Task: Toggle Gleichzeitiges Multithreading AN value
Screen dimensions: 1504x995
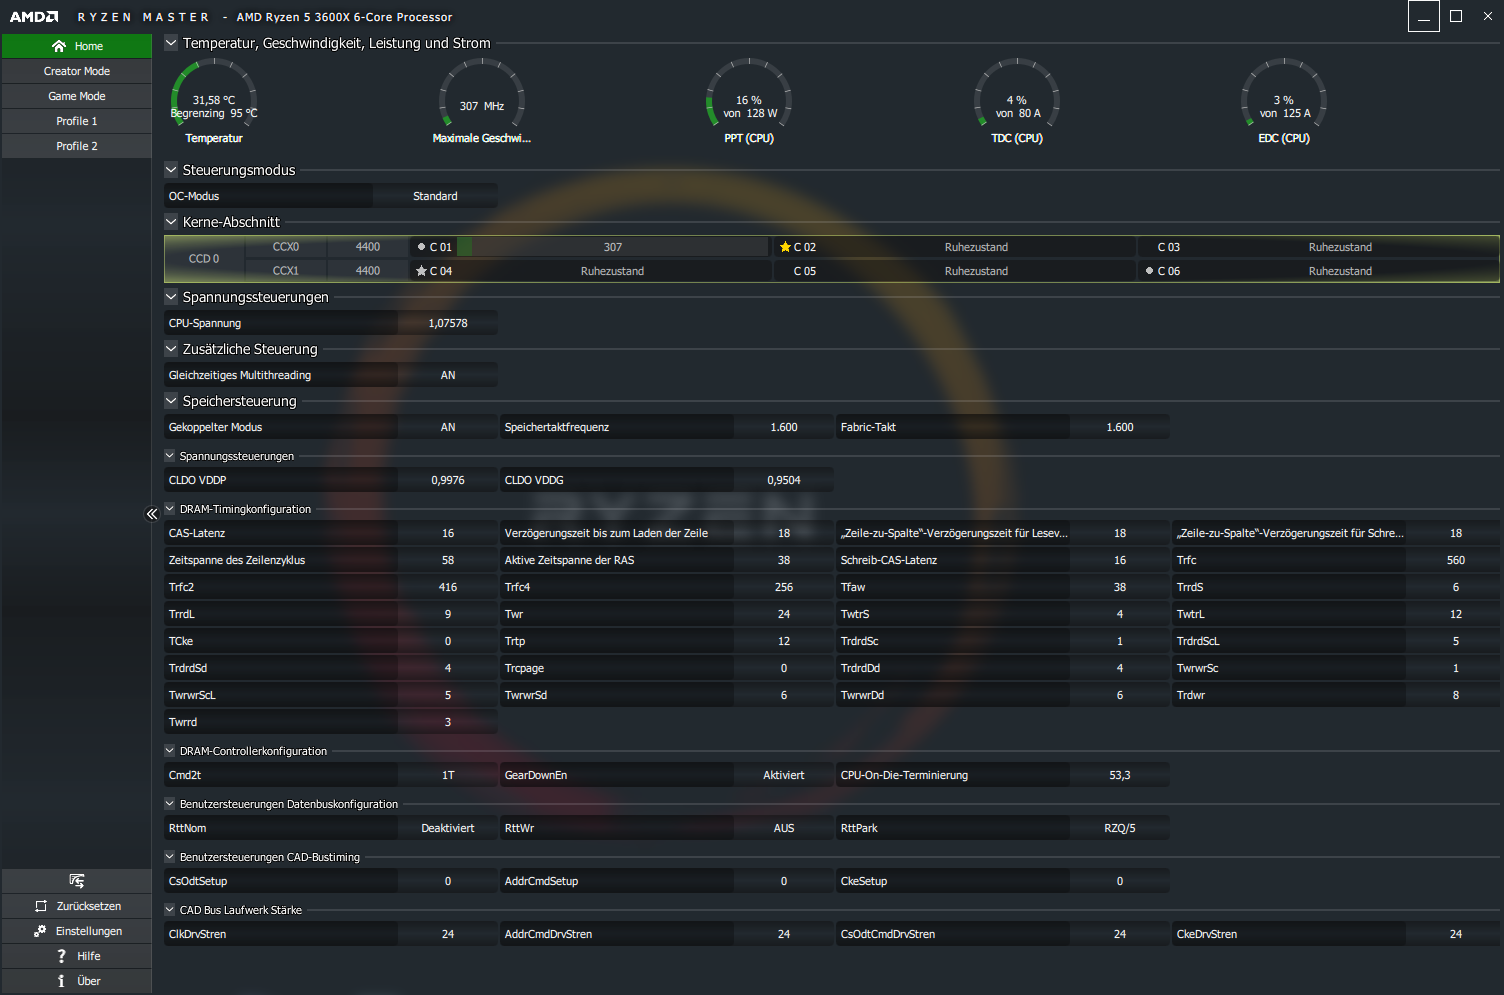Action: [x=448, y=375]
